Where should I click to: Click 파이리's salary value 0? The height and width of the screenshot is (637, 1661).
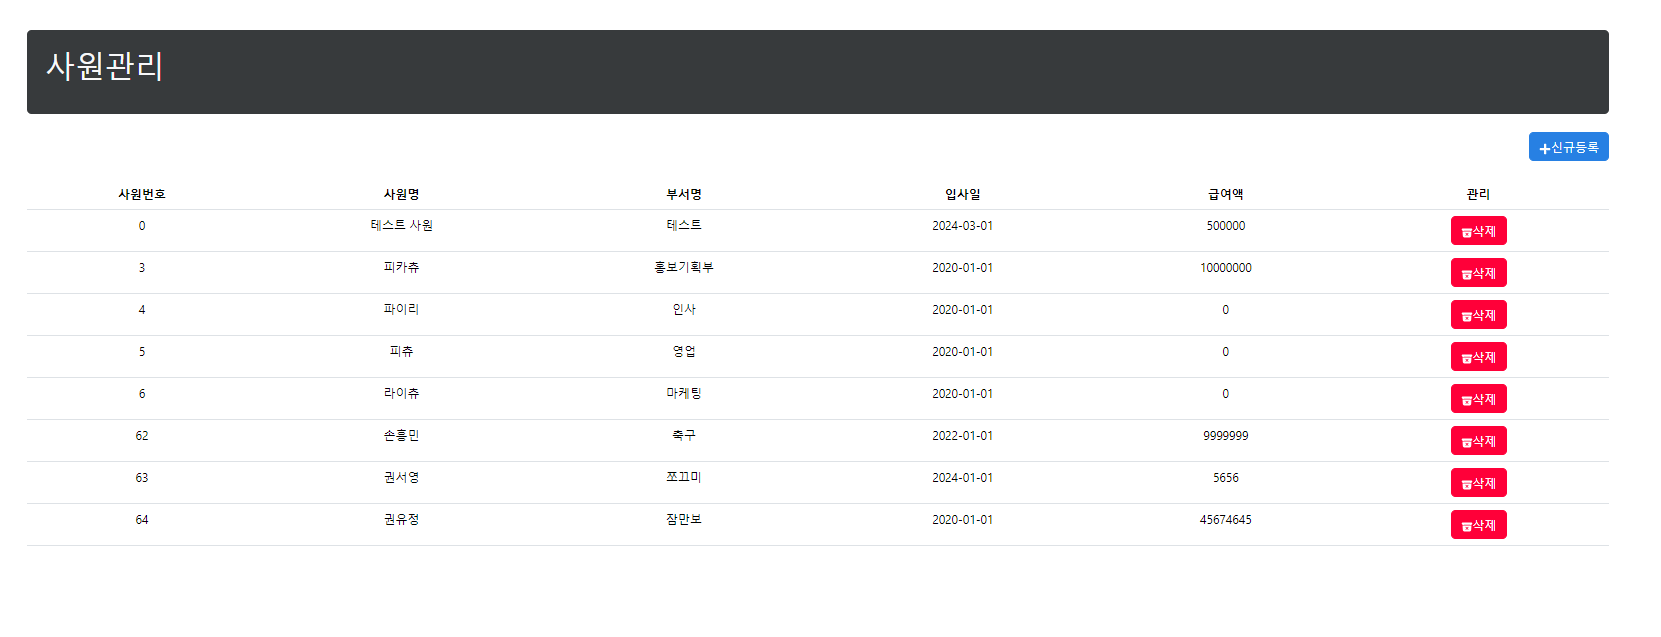click(x=1226, y=310)
